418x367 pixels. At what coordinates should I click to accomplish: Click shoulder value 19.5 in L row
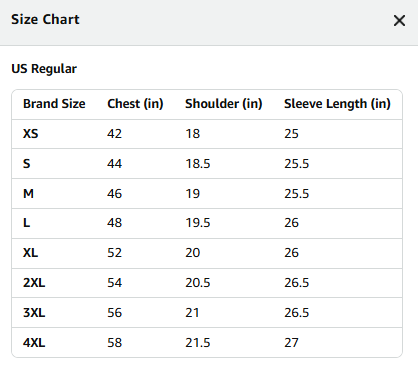(198, 223)
